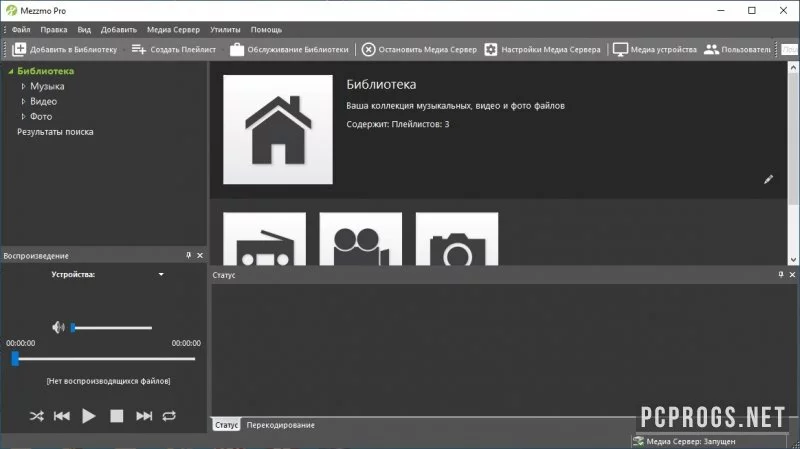Screen dimensions: 800x449
Task: Select Музыка in library tree
Action: tap(47, 86)
